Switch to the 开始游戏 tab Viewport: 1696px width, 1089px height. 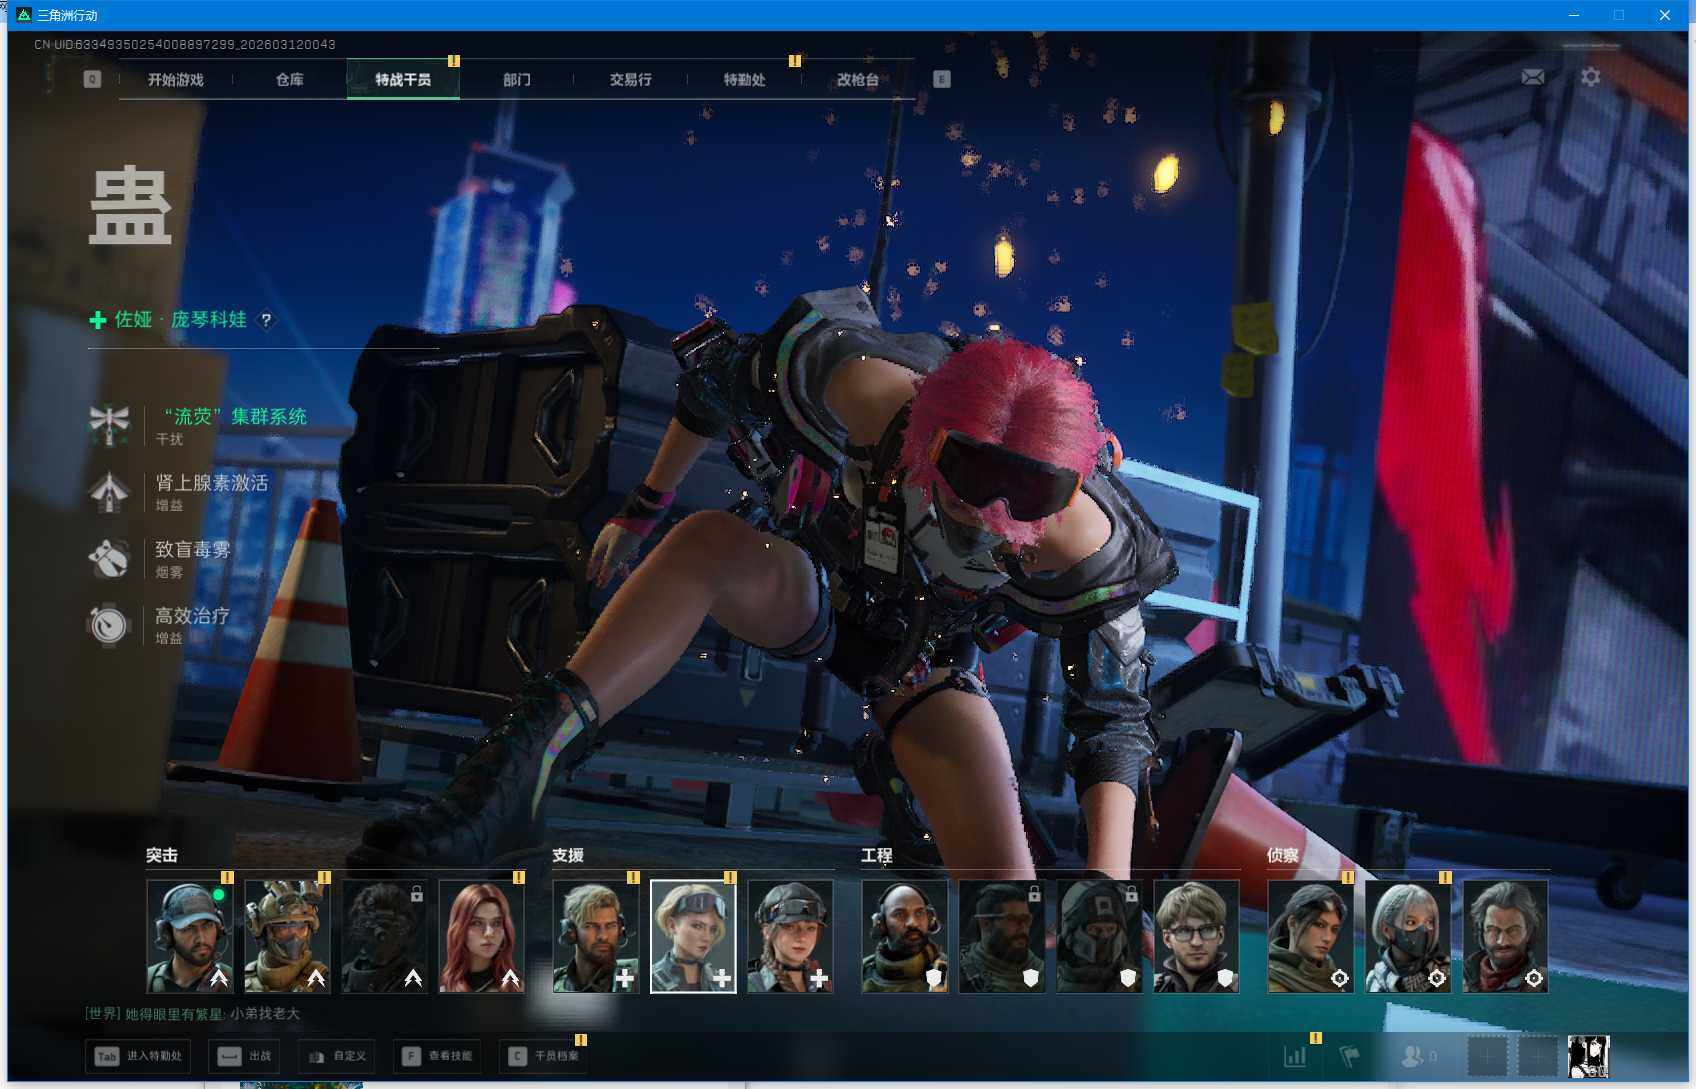175,80
